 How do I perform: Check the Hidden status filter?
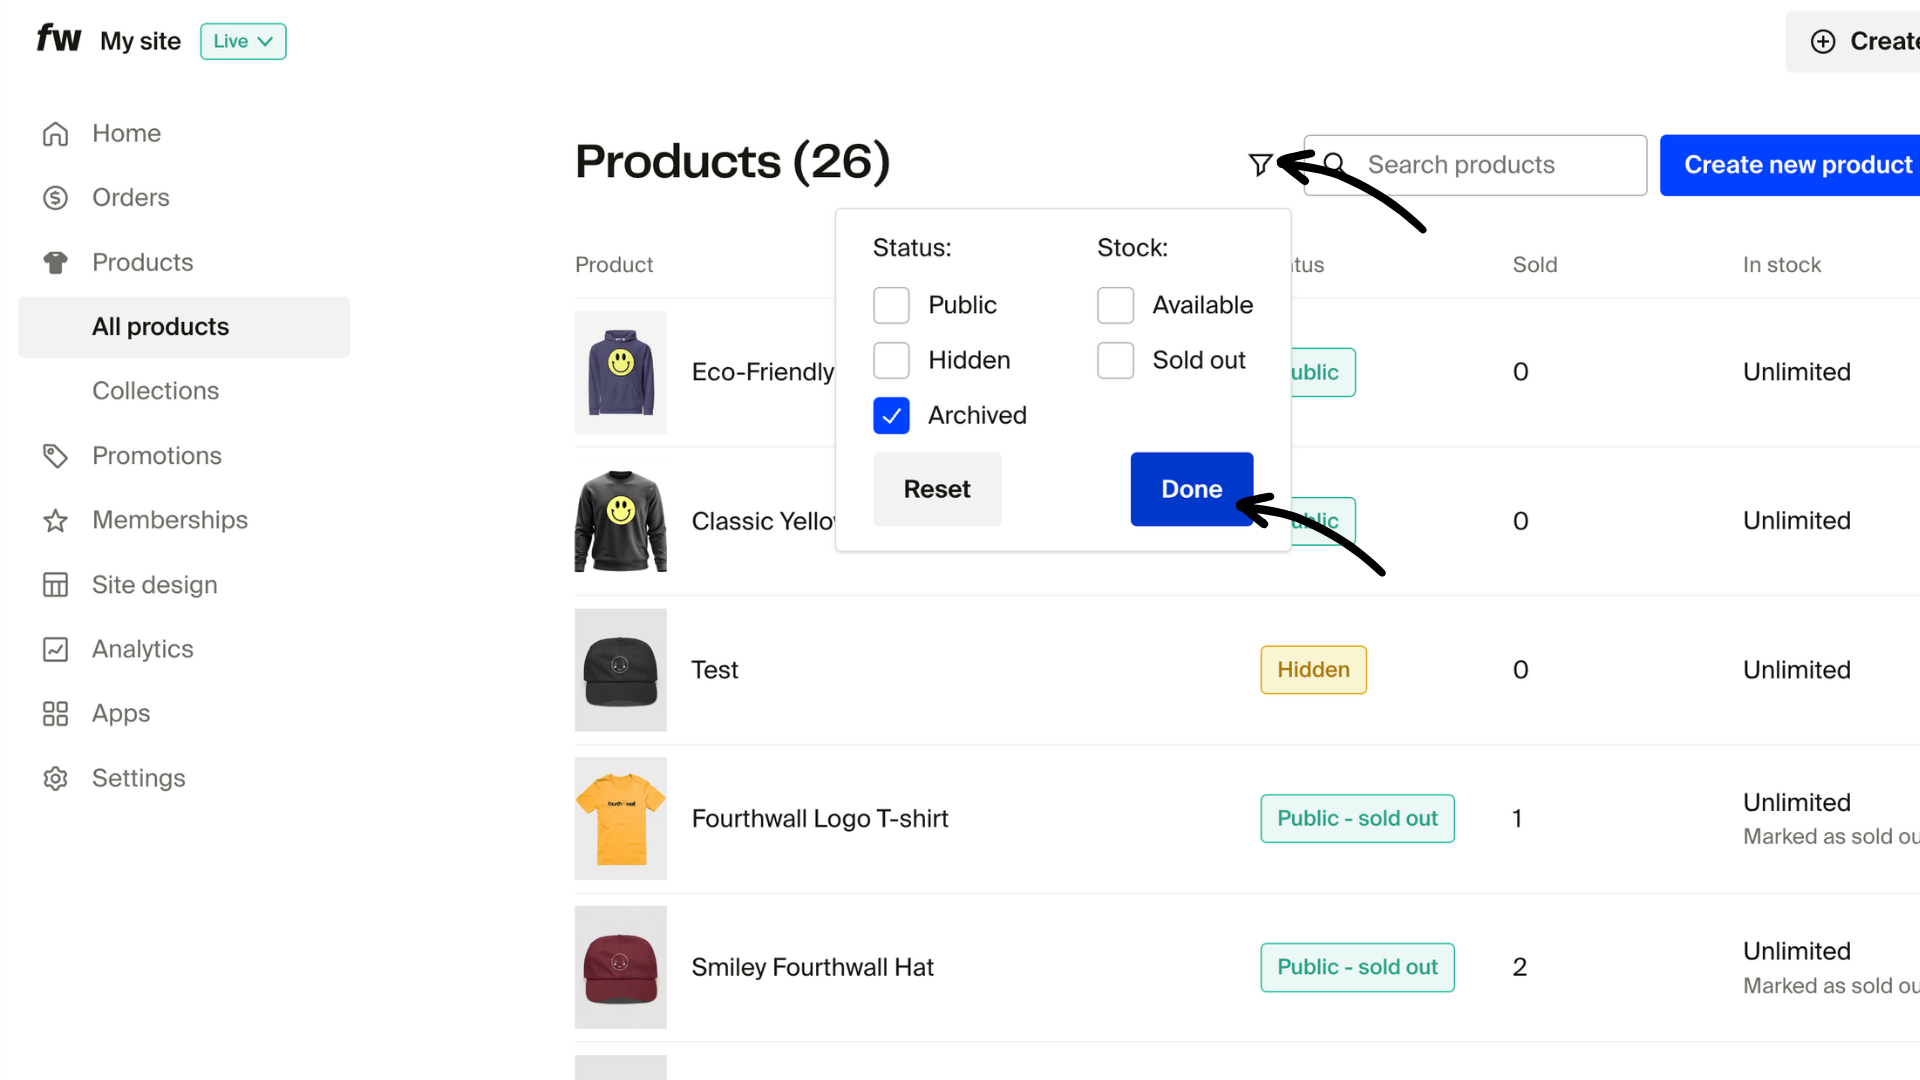[891, 360]
